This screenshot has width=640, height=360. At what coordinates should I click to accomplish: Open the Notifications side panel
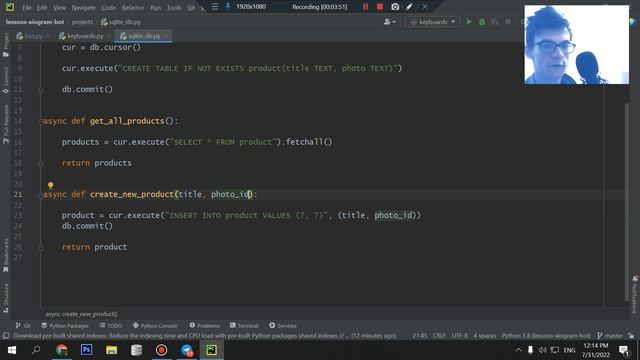[635, 295]
